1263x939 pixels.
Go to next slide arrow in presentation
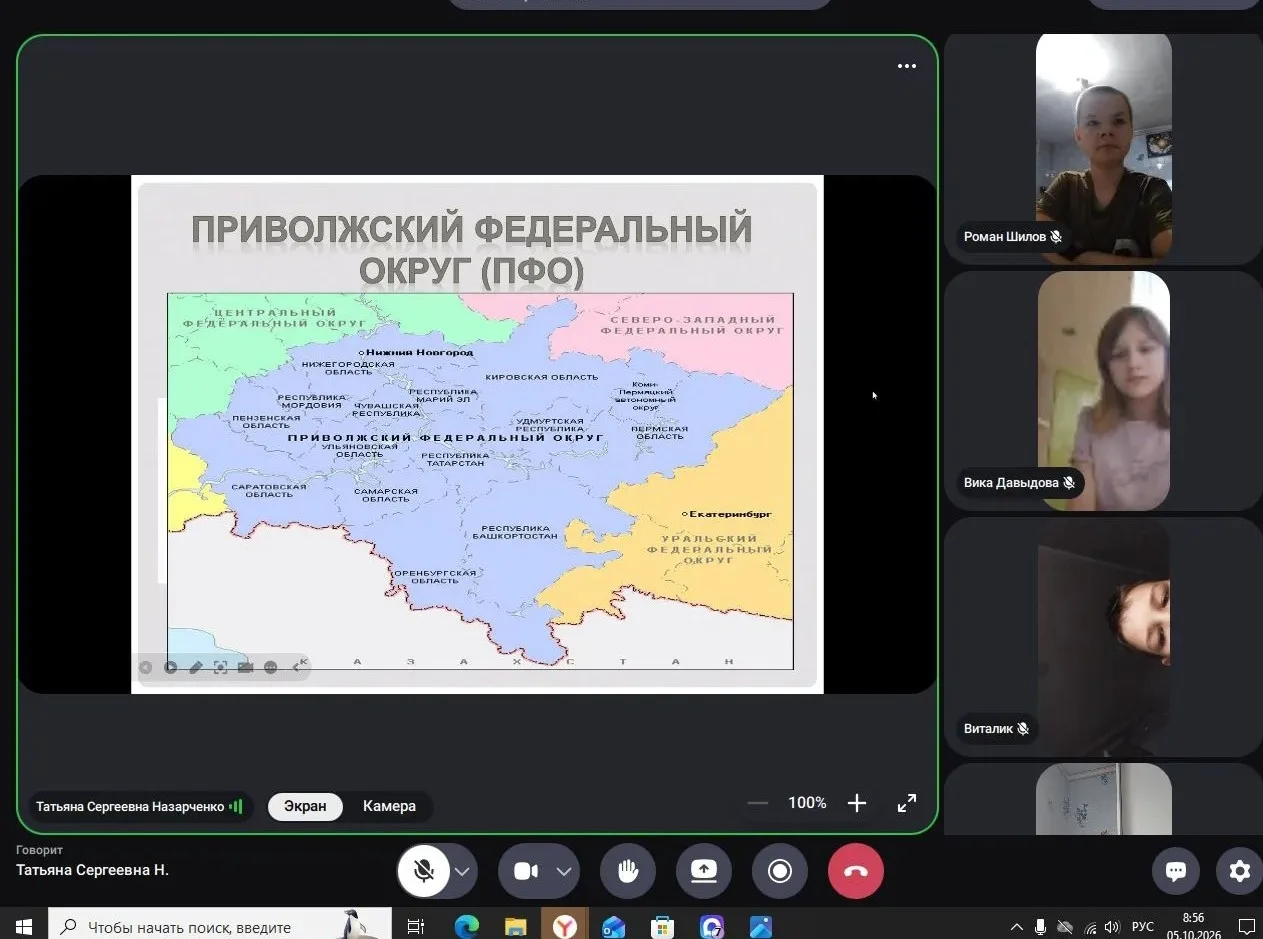[x=171, y=667]
